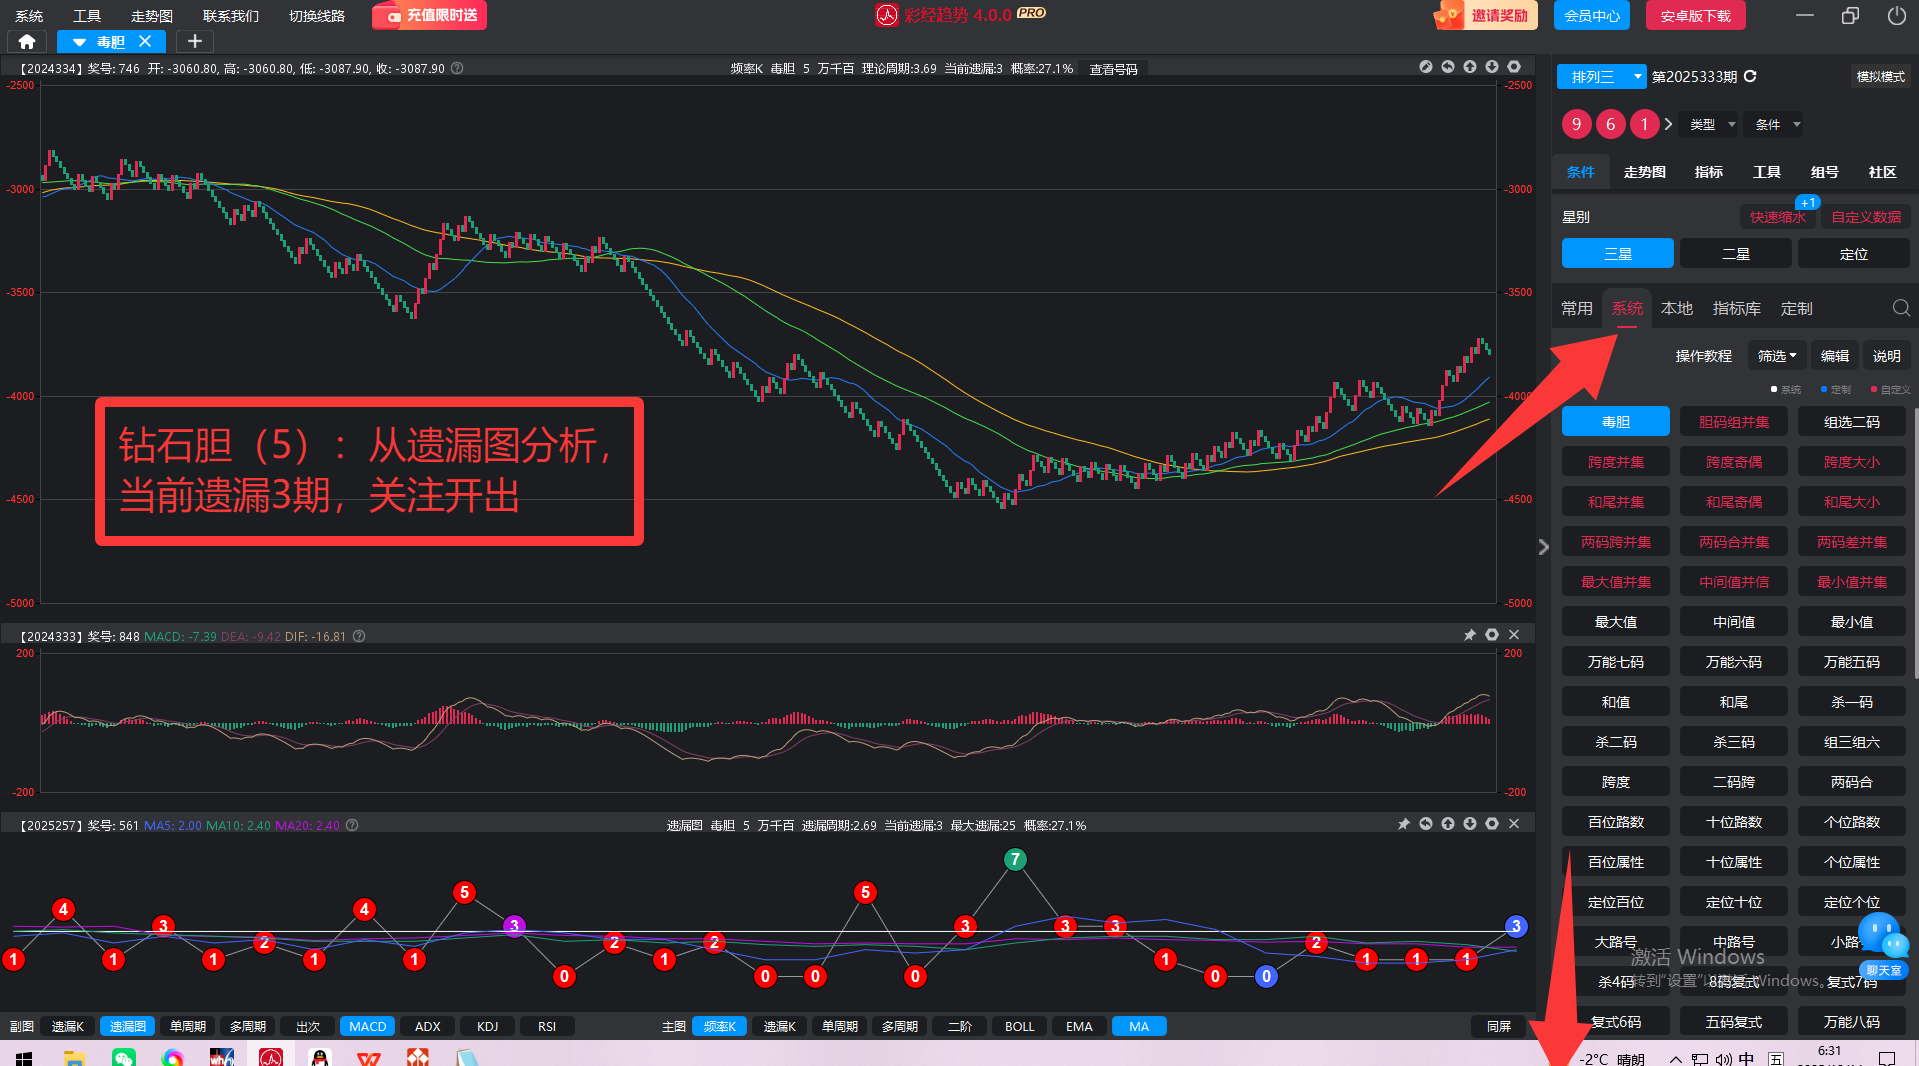Collapse the right panel with arrow handle

[1543, 546]
